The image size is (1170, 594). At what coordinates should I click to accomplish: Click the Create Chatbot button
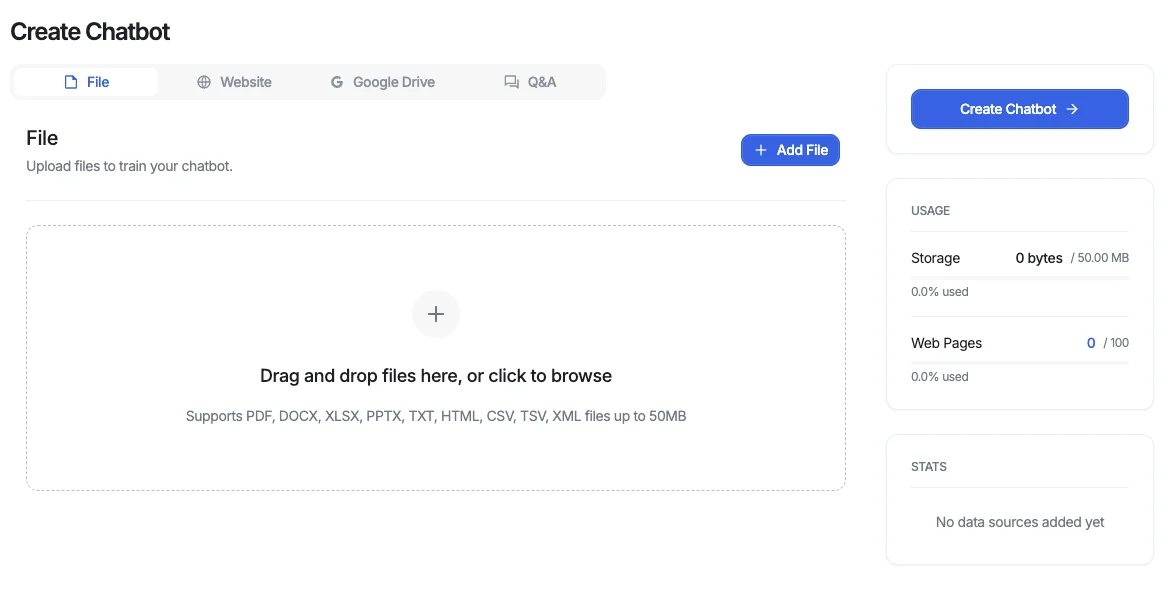pyautogui.click(x=1019, y=108)
